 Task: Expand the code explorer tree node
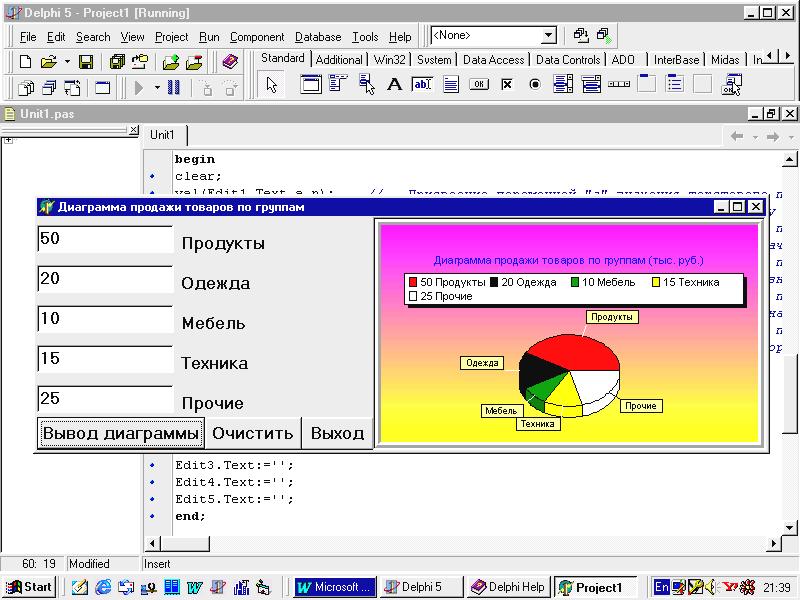9,139
